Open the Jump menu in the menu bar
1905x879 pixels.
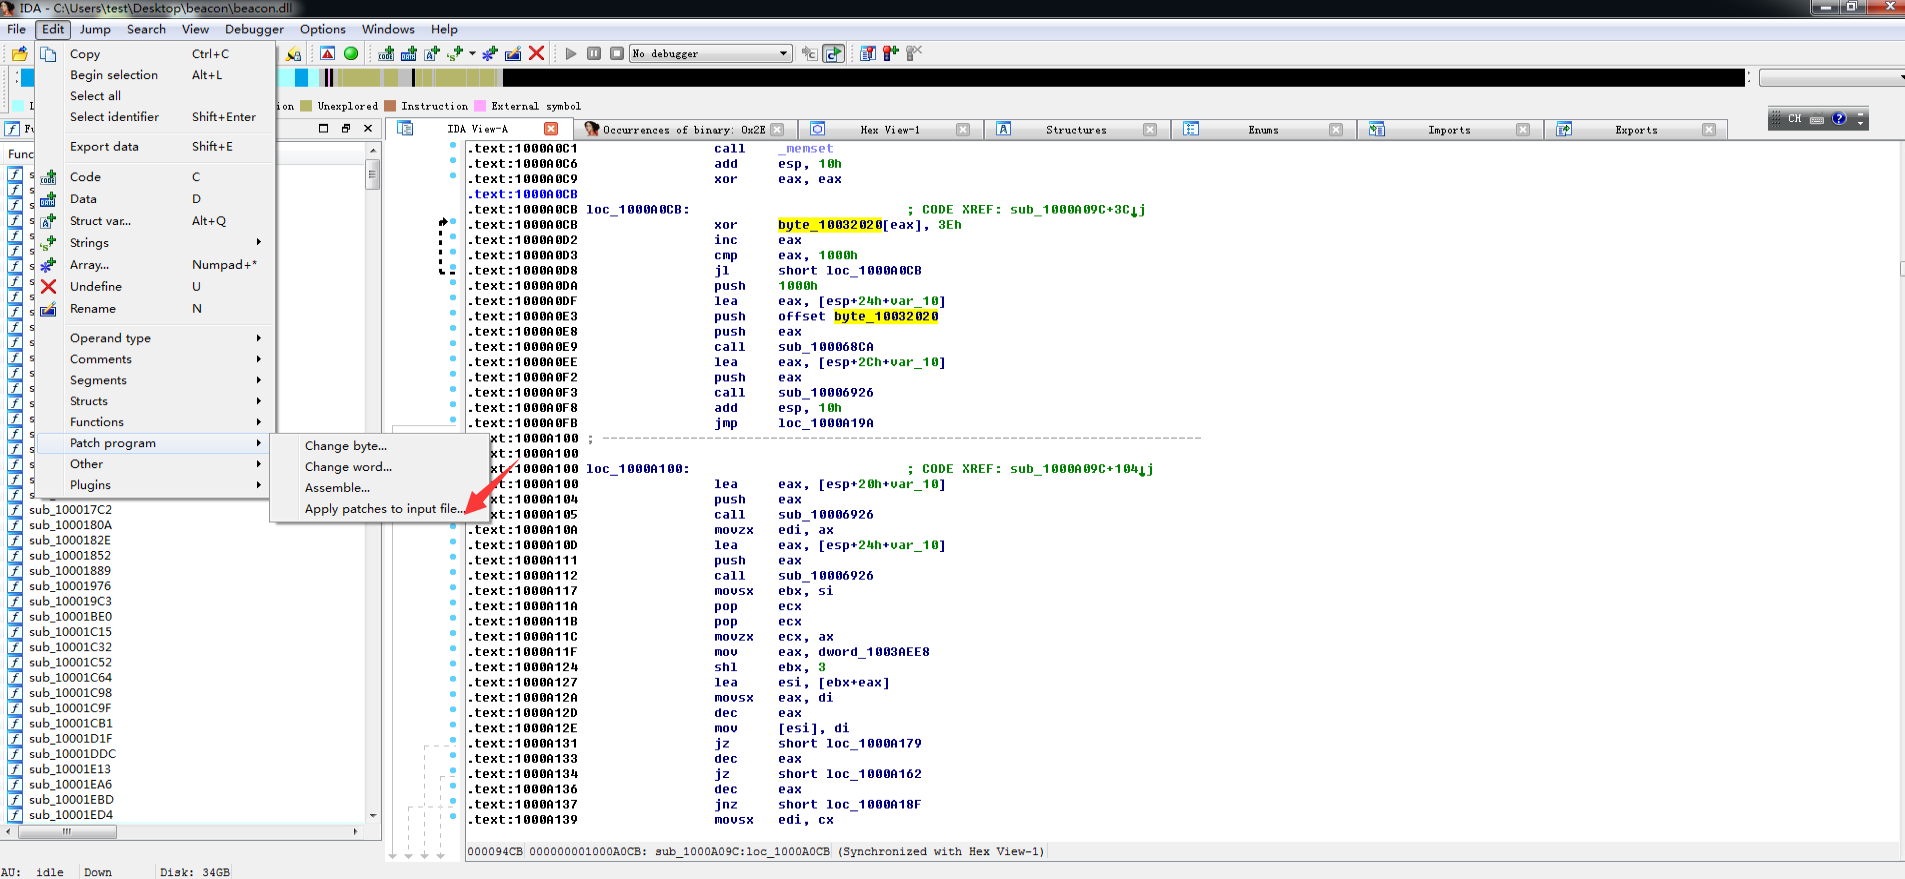95,29
